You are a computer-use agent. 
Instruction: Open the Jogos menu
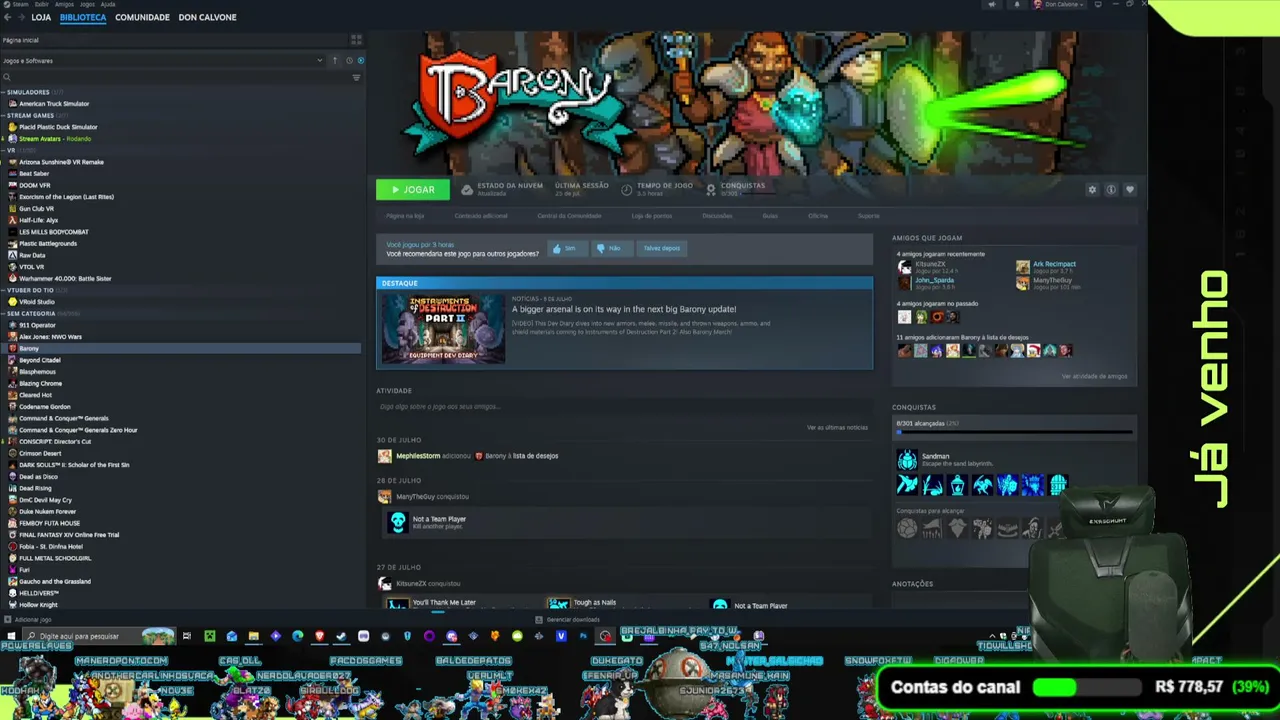click(x=86, y=4)
